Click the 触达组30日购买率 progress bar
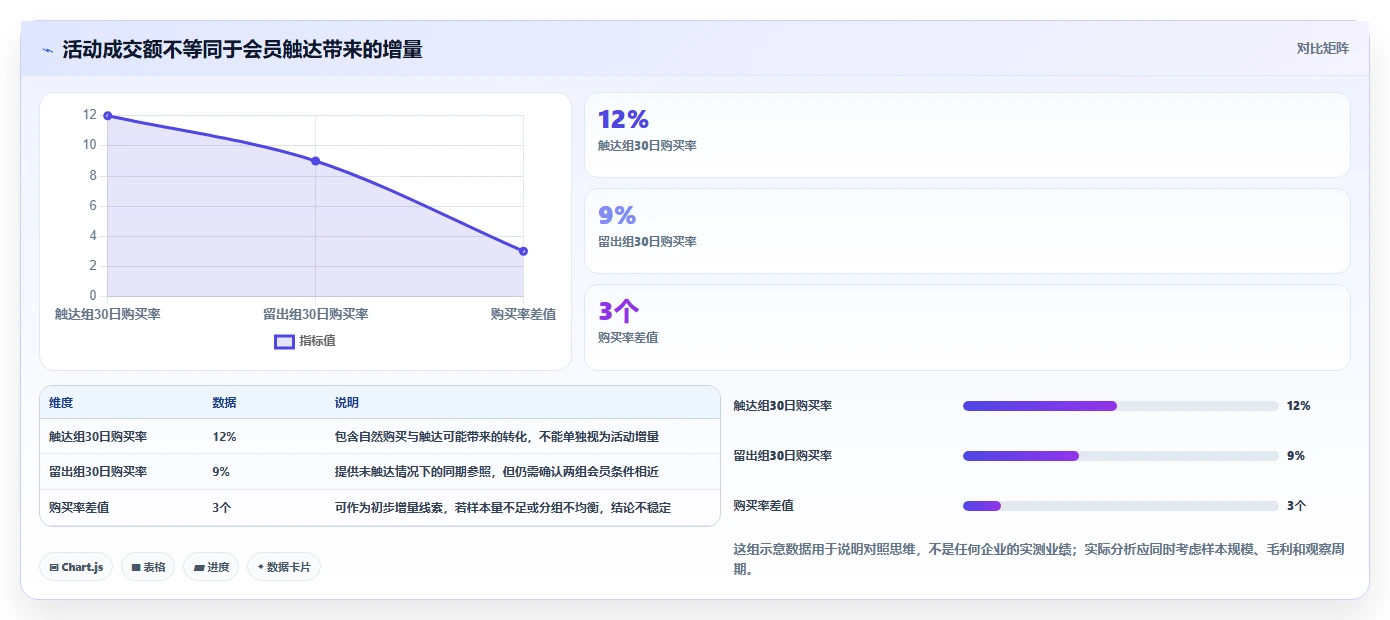The width and height of the screenshot is (1390, 620). tap(1120, 406)
